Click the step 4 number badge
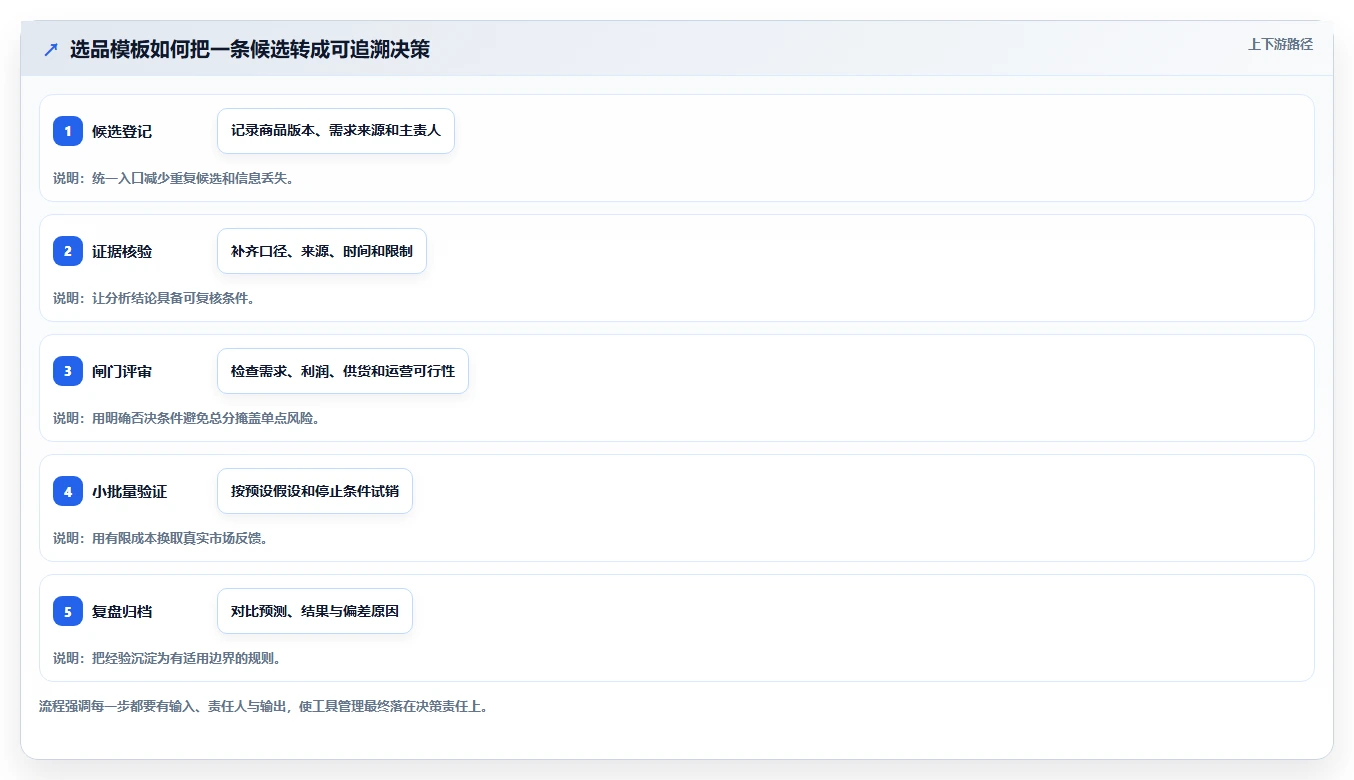This screenshot has height=780, width=1354. pyautogui.click(x=68, y=491)
